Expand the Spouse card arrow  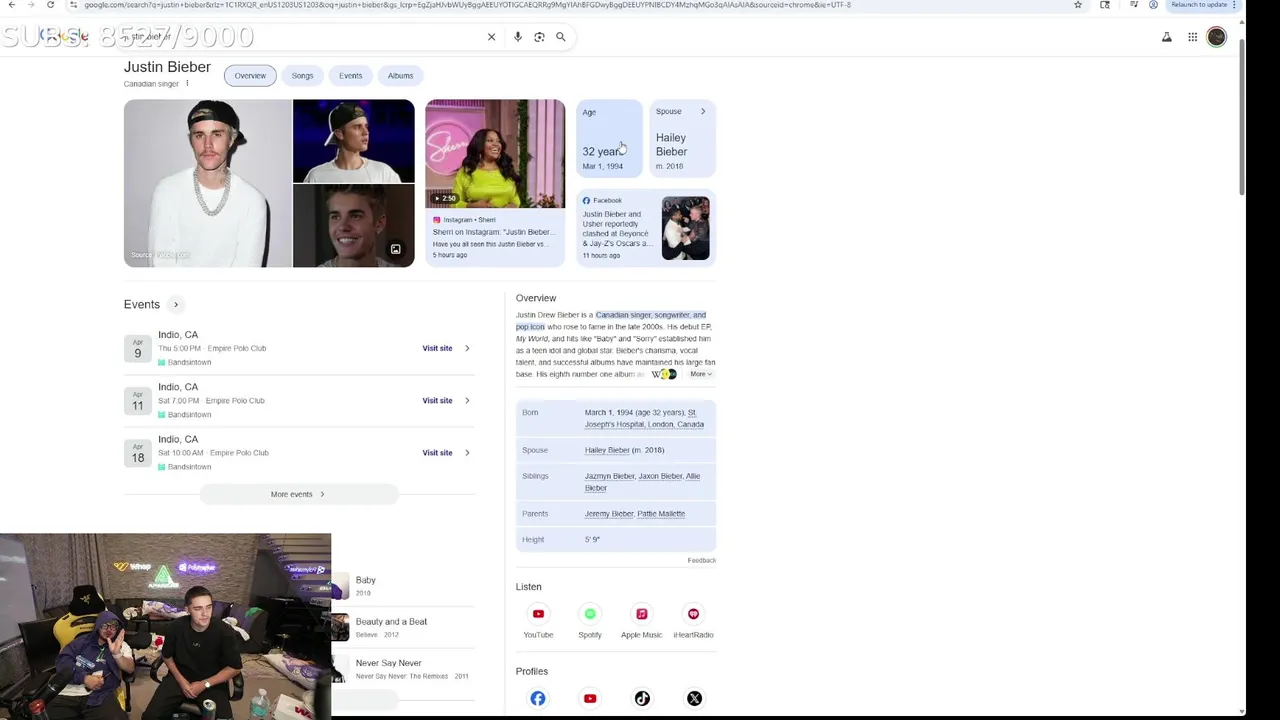pyautogui.click(x=703, y=111)
